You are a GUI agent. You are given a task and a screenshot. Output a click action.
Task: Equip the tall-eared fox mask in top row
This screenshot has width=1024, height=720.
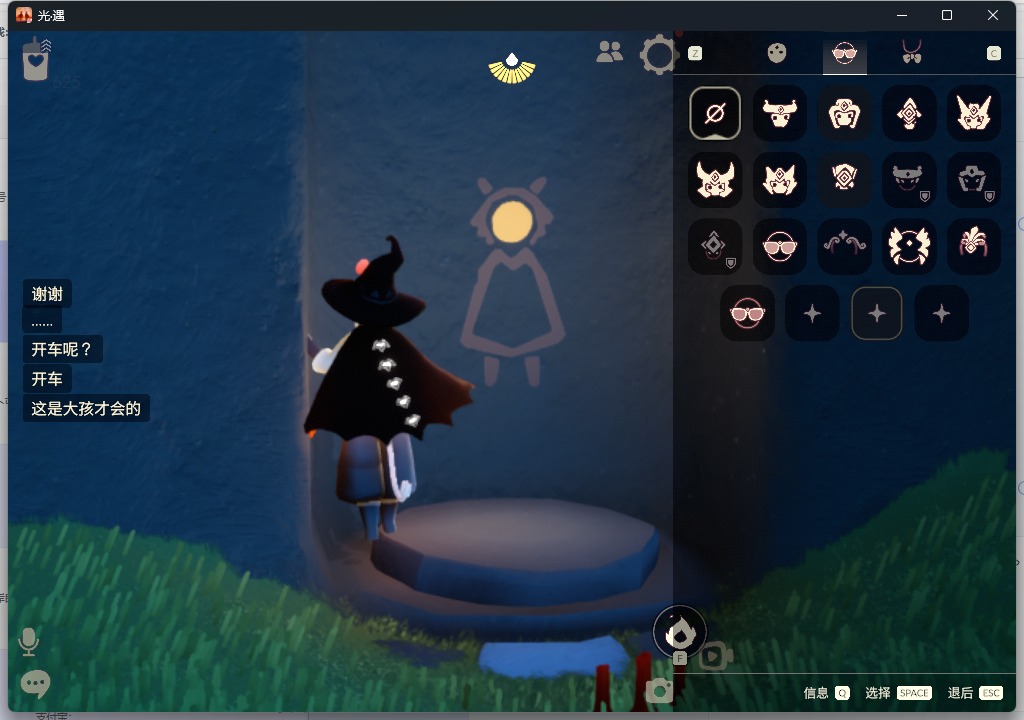click(x=974, y=114)
